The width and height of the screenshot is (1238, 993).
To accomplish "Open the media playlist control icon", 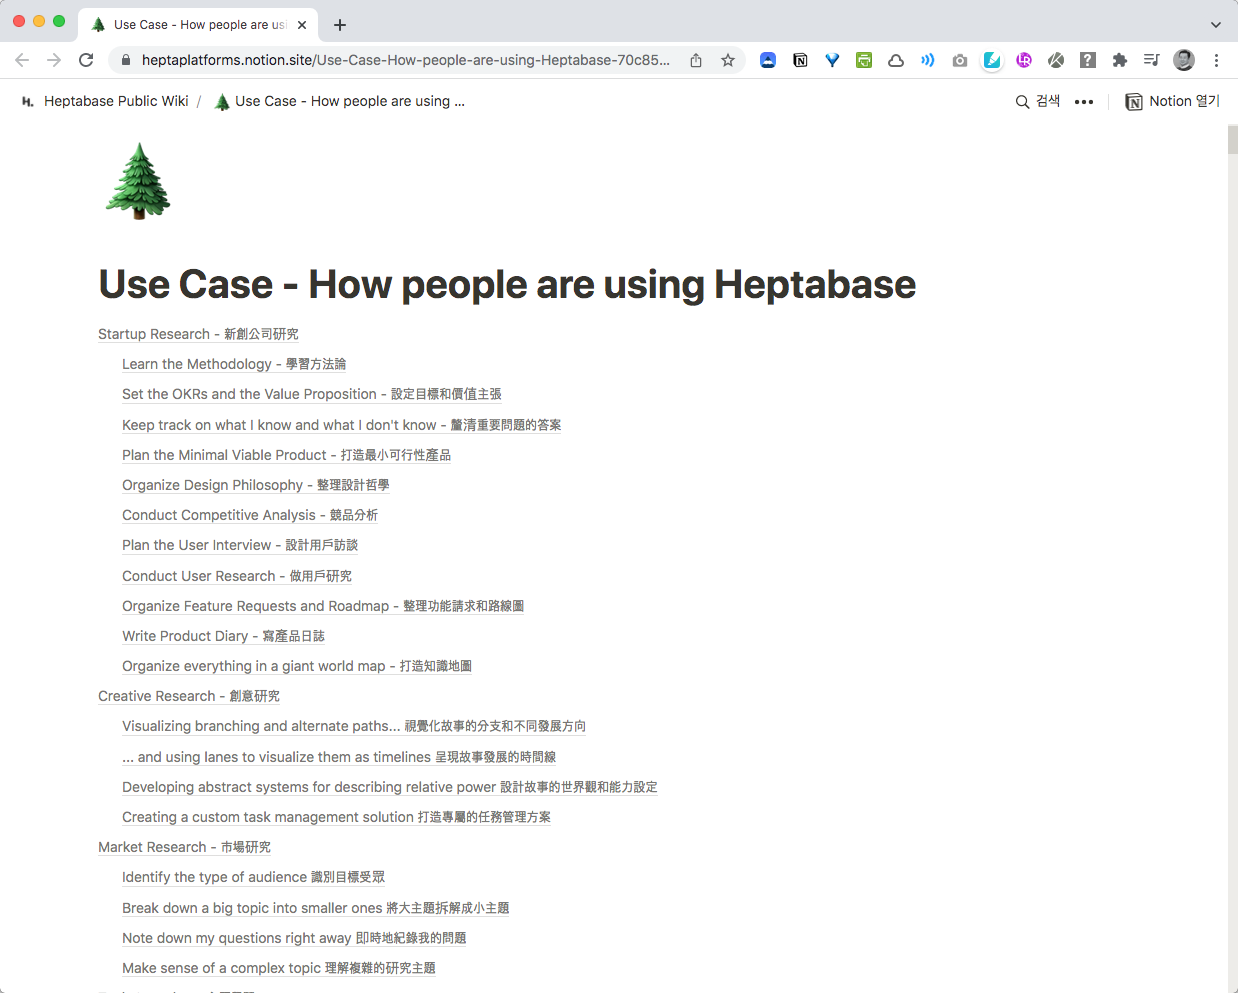I will [x=1152, y=60].
